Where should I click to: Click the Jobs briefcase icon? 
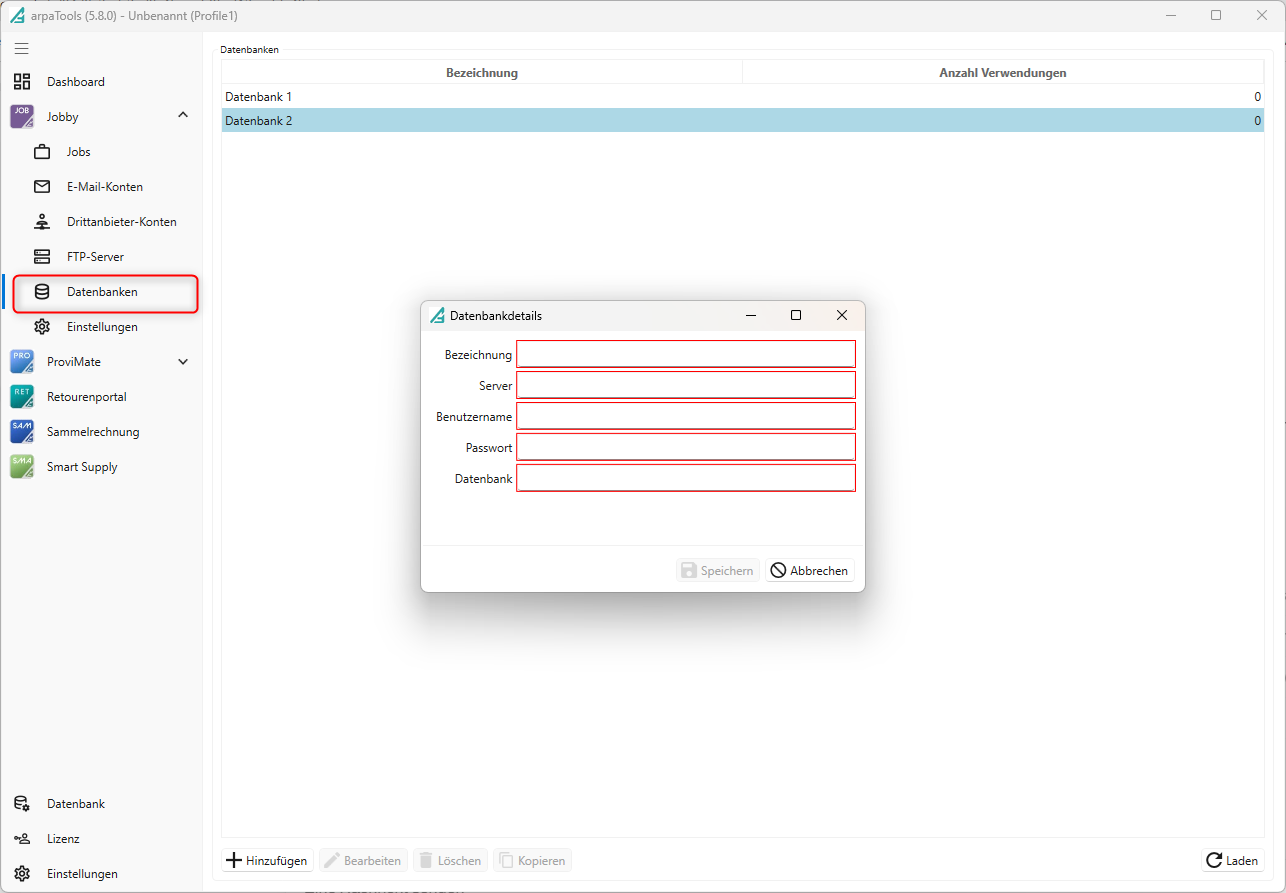tap(42, 152)
